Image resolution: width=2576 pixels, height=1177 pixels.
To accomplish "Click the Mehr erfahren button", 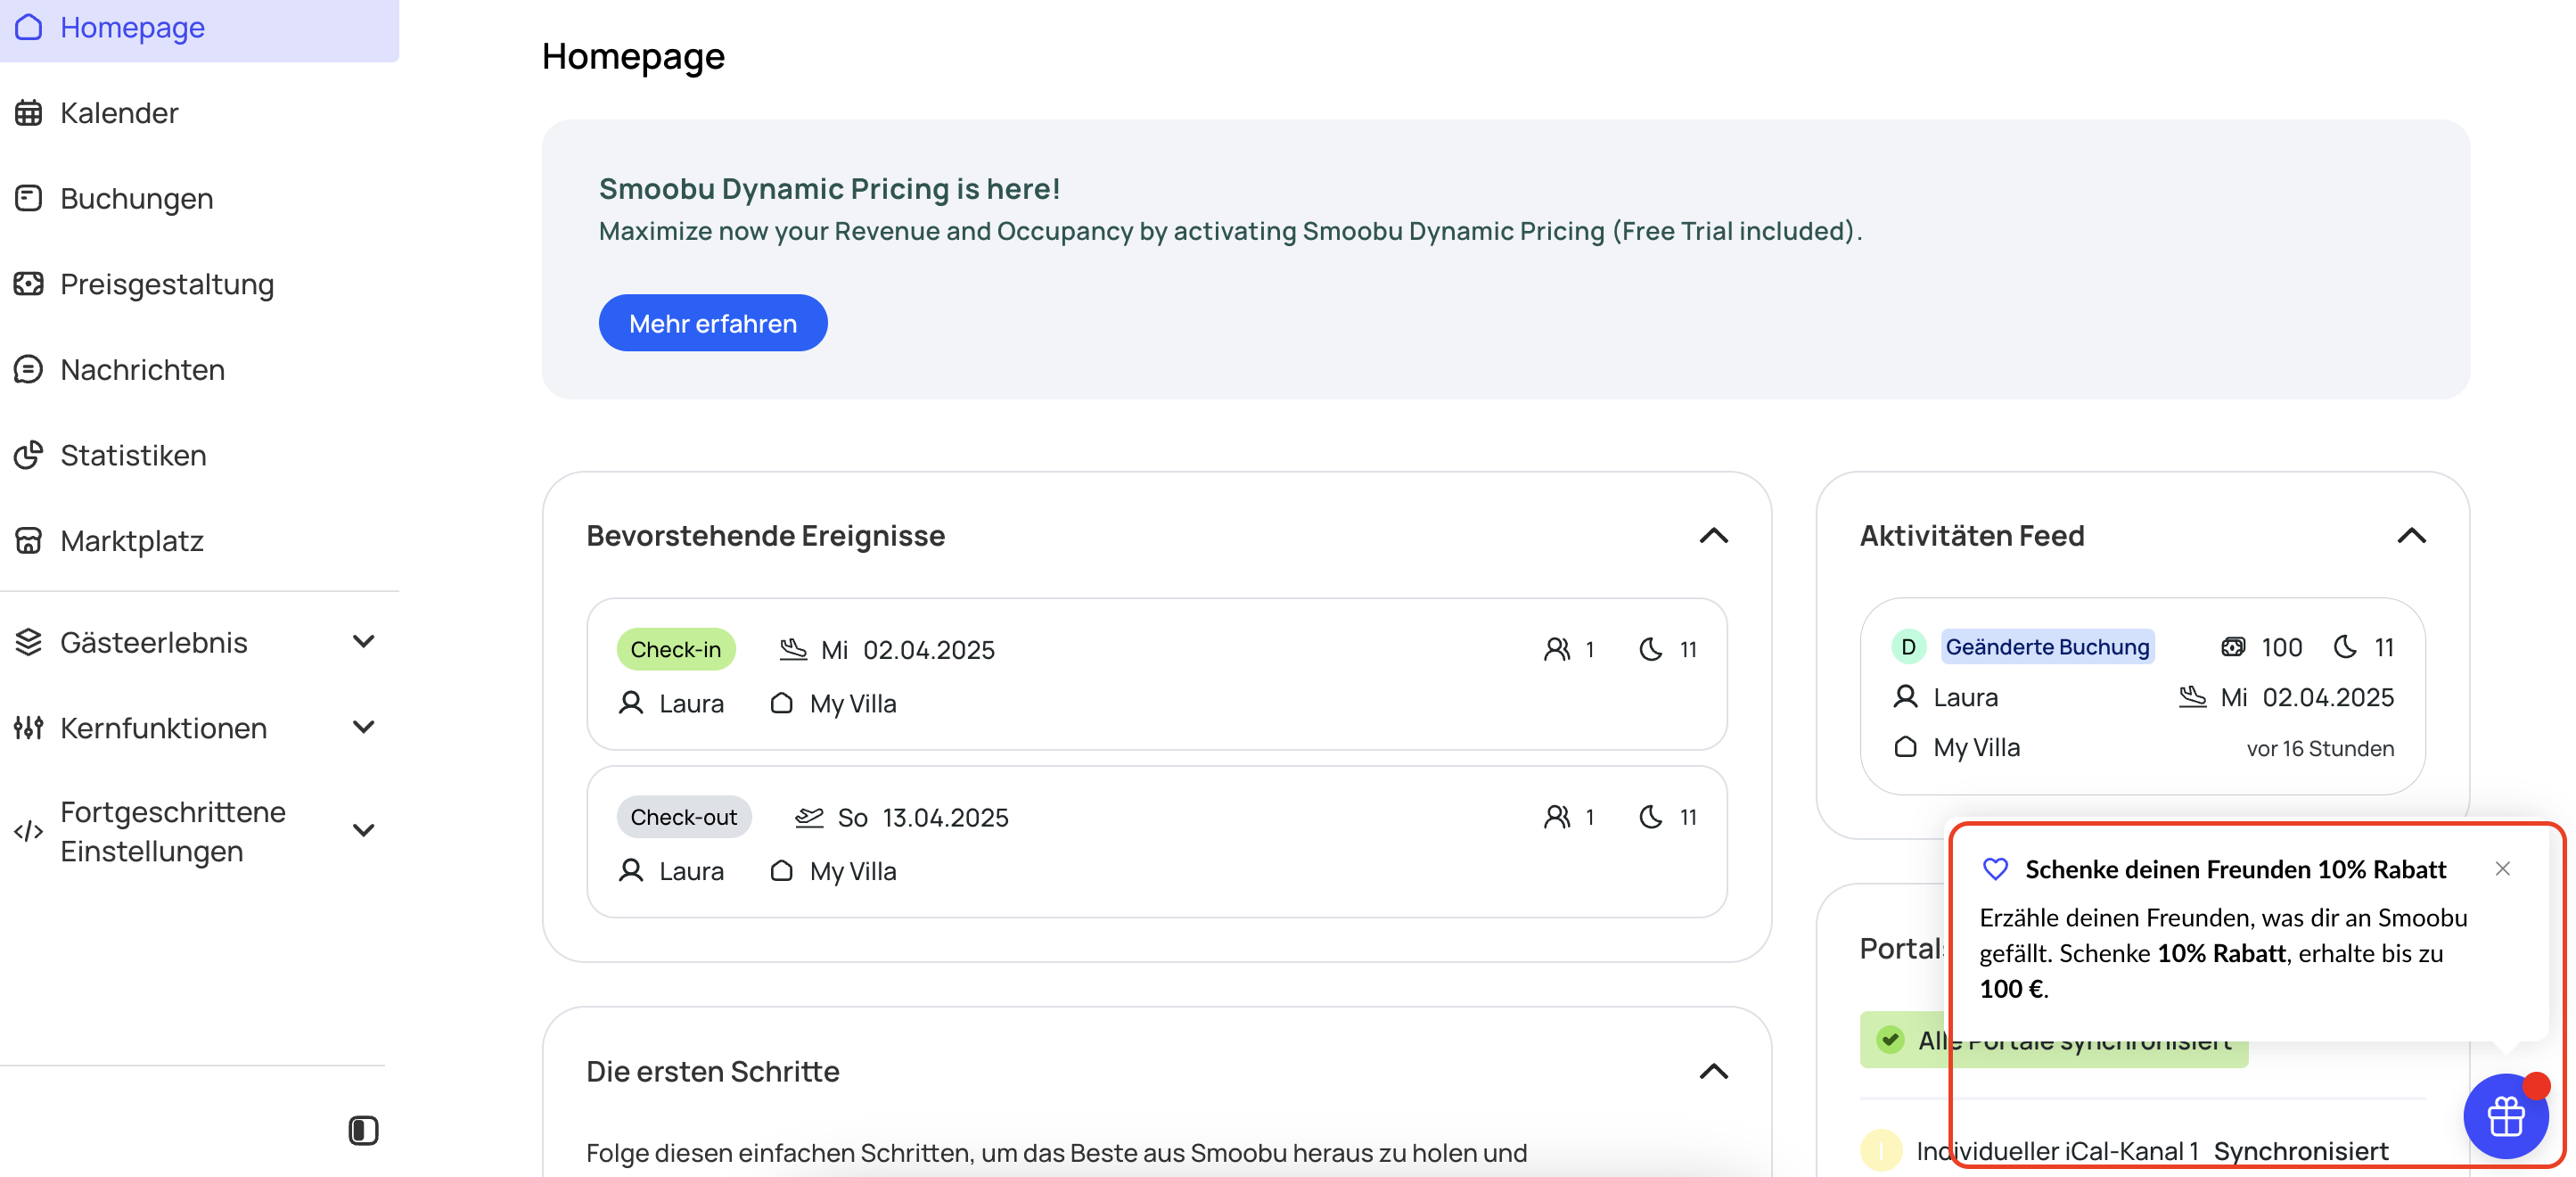I will (x=713, y=323).
